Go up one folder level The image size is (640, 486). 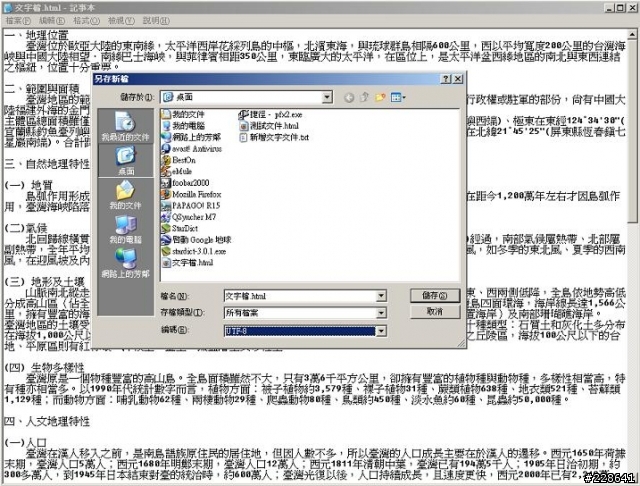[x=364, y=98]
